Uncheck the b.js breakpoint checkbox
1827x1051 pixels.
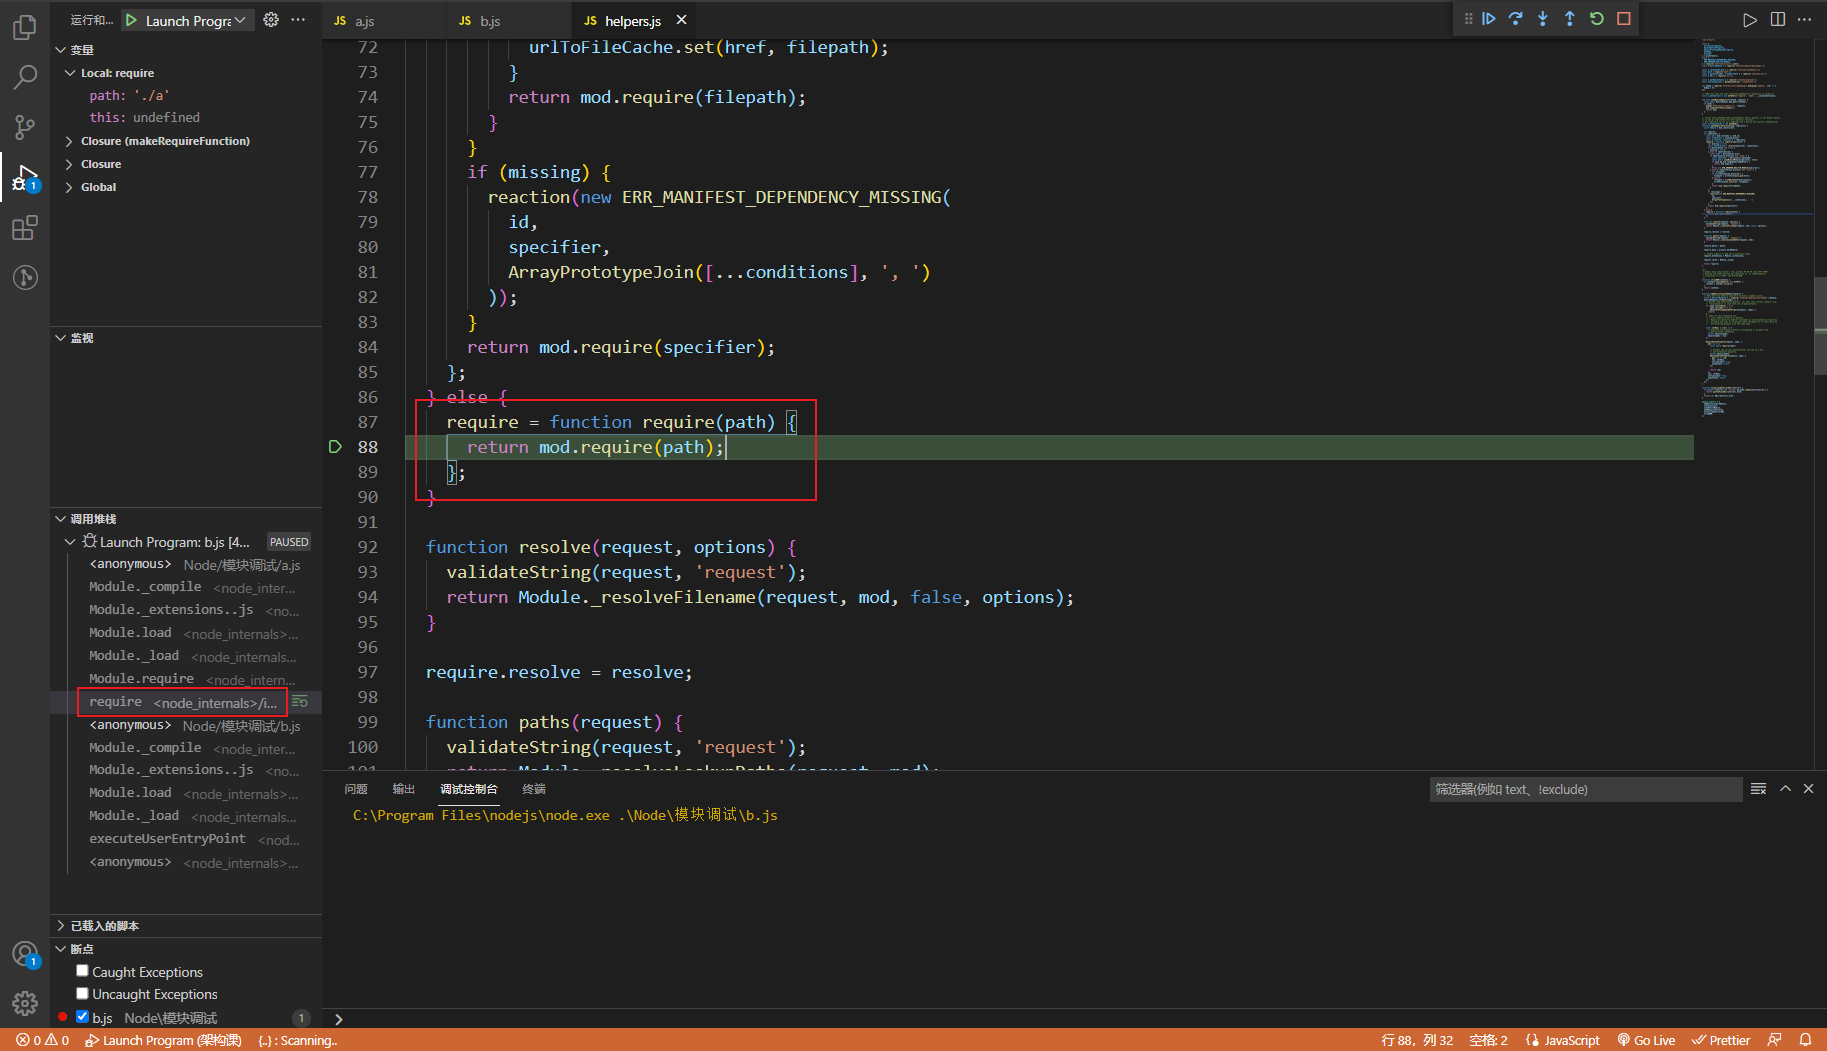(83, 1017)
